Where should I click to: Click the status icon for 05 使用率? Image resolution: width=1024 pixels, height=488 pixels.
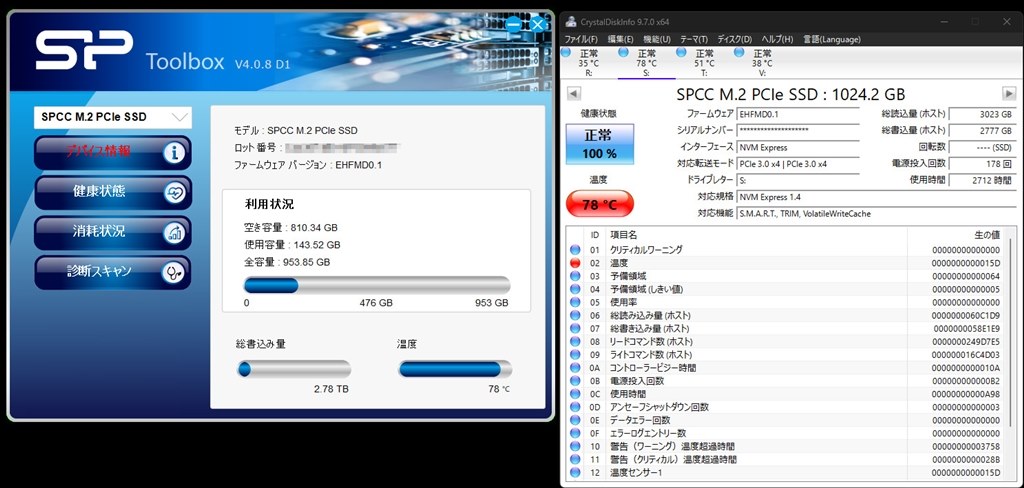[x=575, y=302]
